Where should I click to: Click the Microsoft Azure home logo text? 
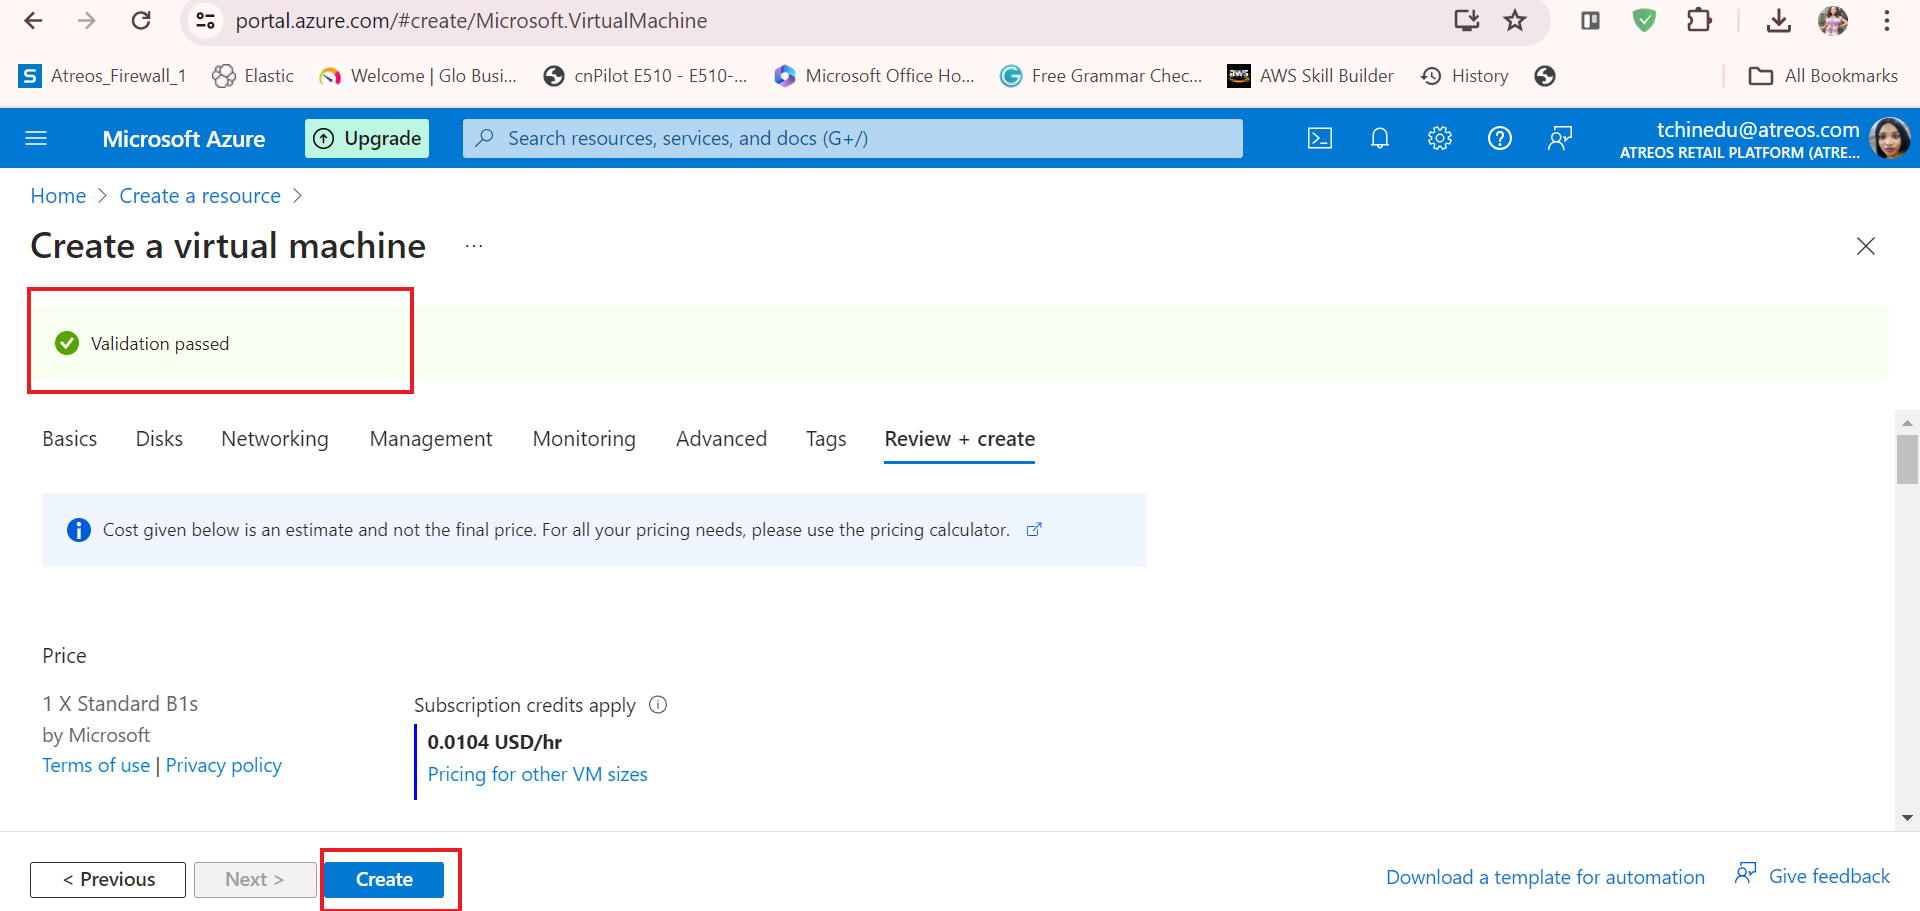click(184, 139)
